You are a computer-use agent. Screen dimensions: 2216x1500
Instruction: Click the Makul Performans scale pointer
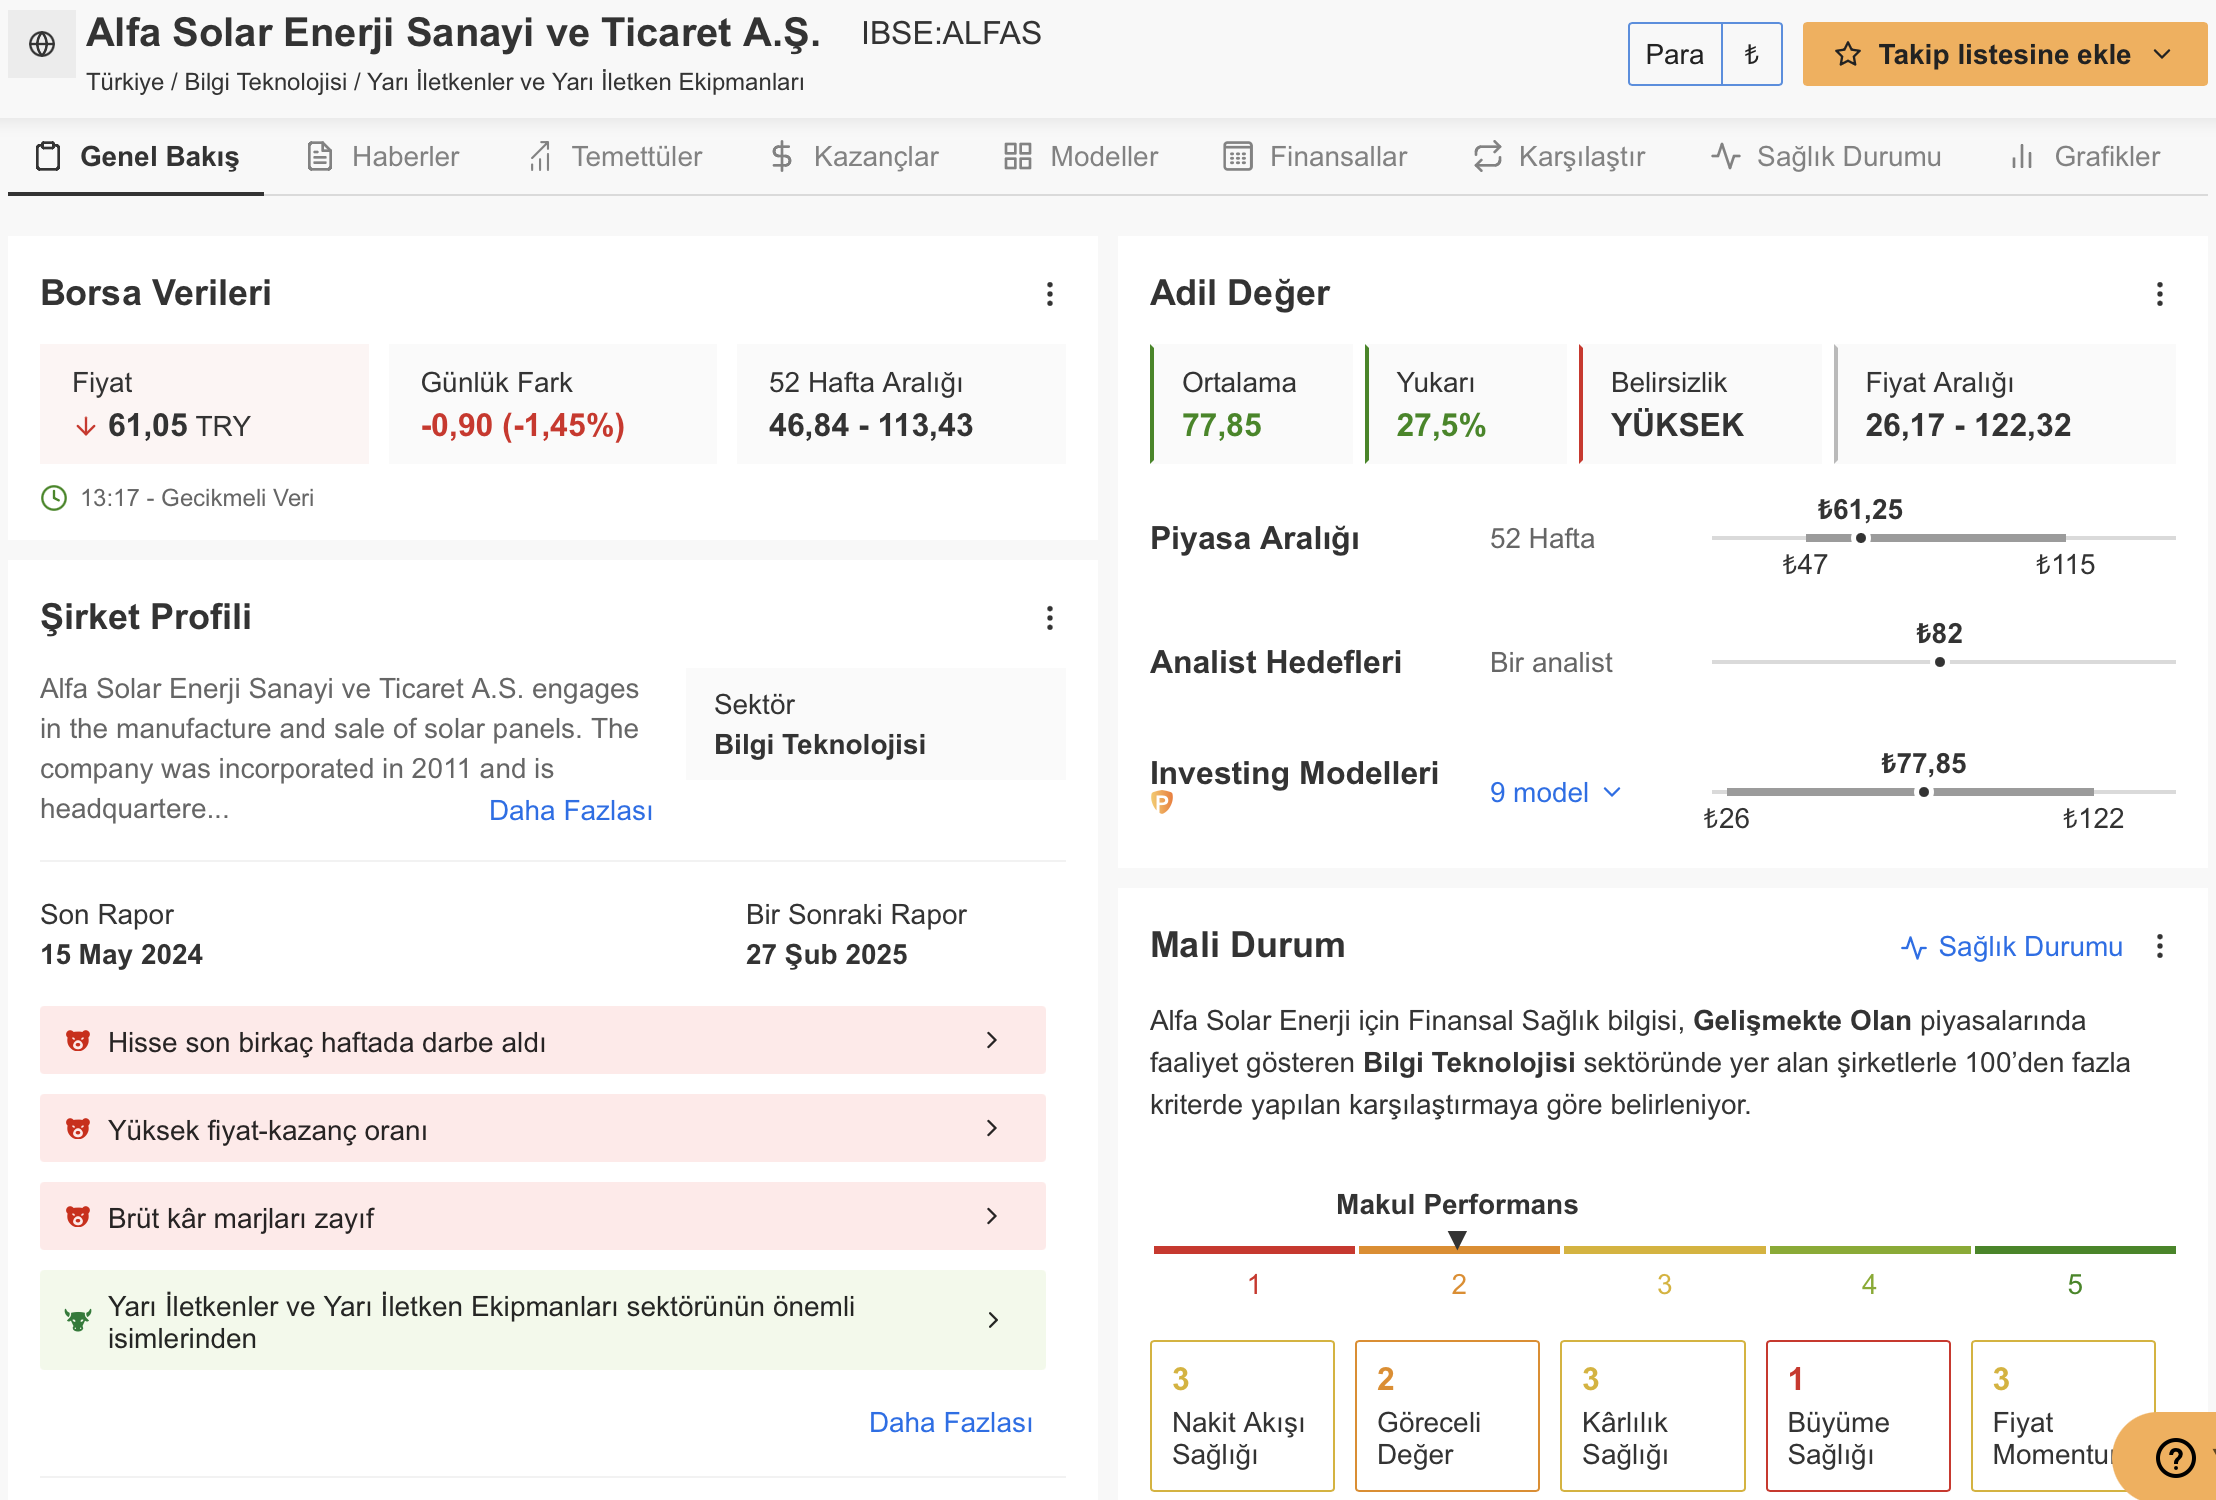[1458, 1240]
